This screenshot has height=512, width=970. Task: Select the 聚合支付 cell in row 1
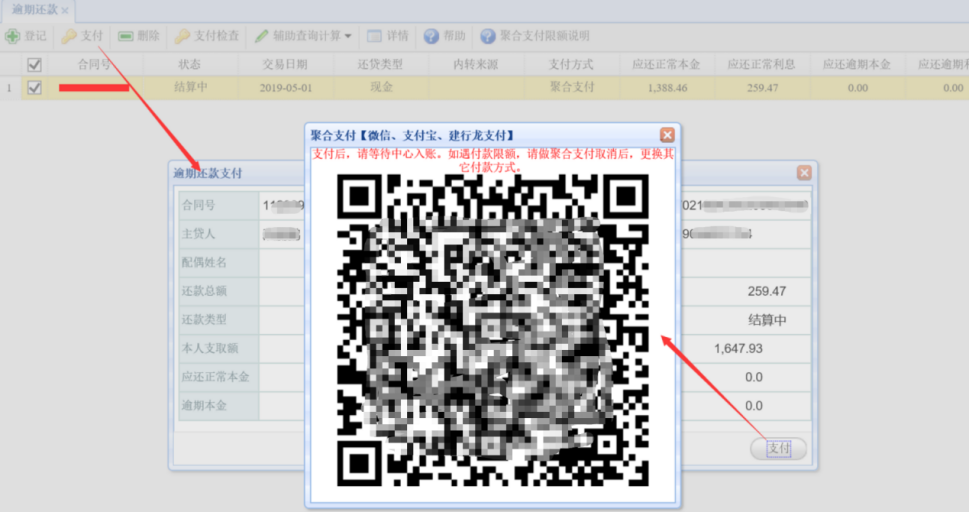click(571, 88)
